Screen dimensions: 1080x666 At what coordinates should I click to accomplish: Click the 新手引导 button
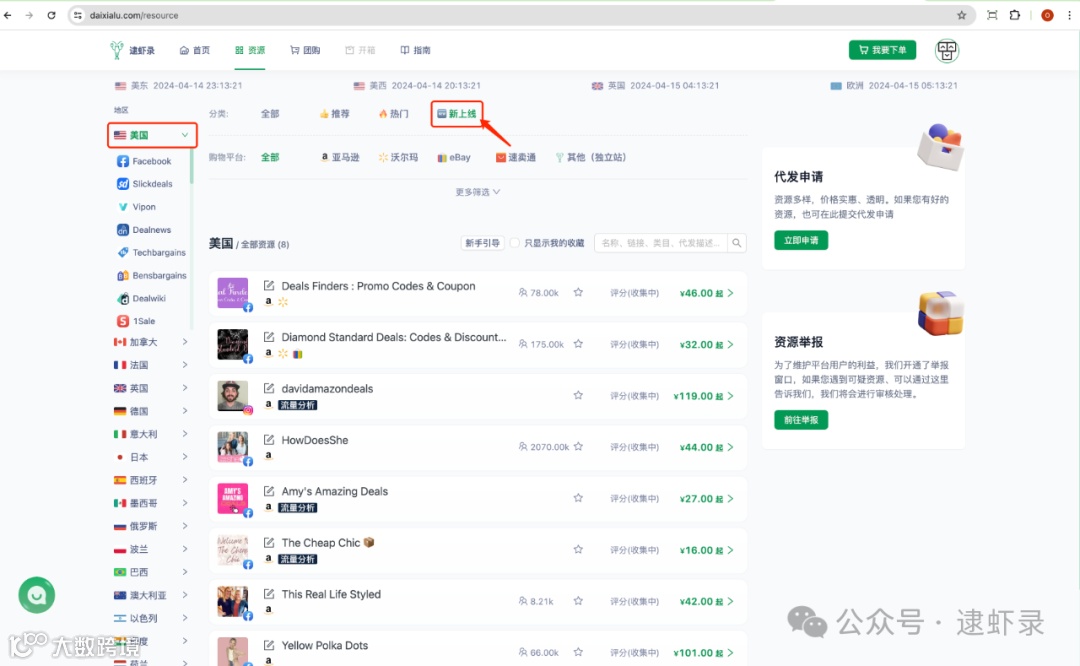pos(482,243)
